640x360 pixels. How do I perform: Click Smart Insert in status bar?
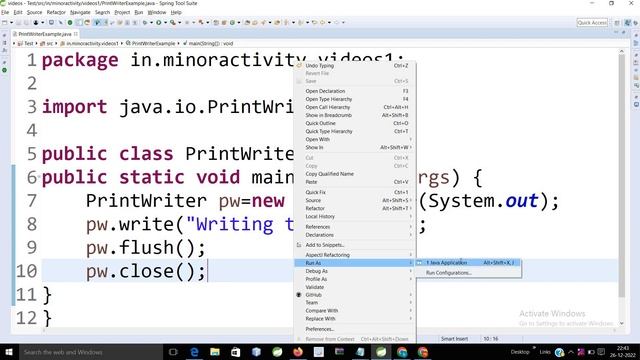[454, 339]
